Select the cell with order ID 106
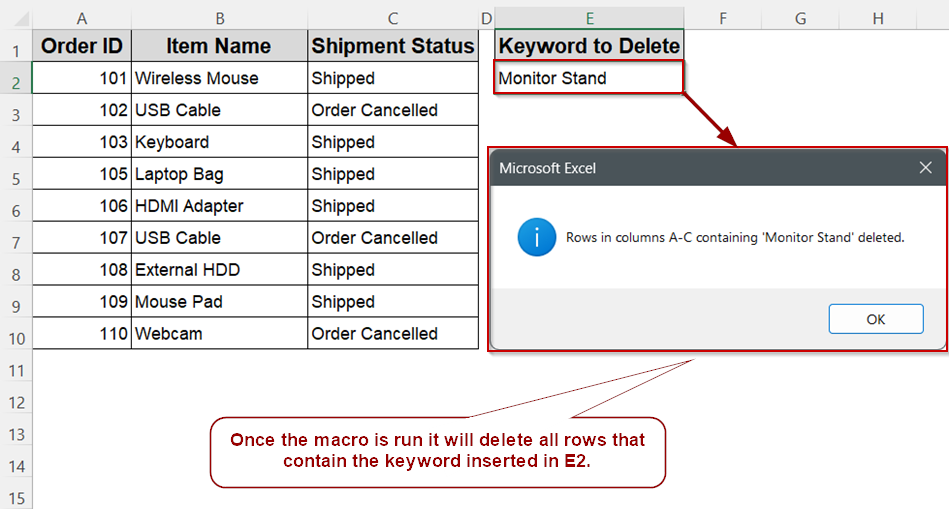949x509 pixels. [82, 206]
